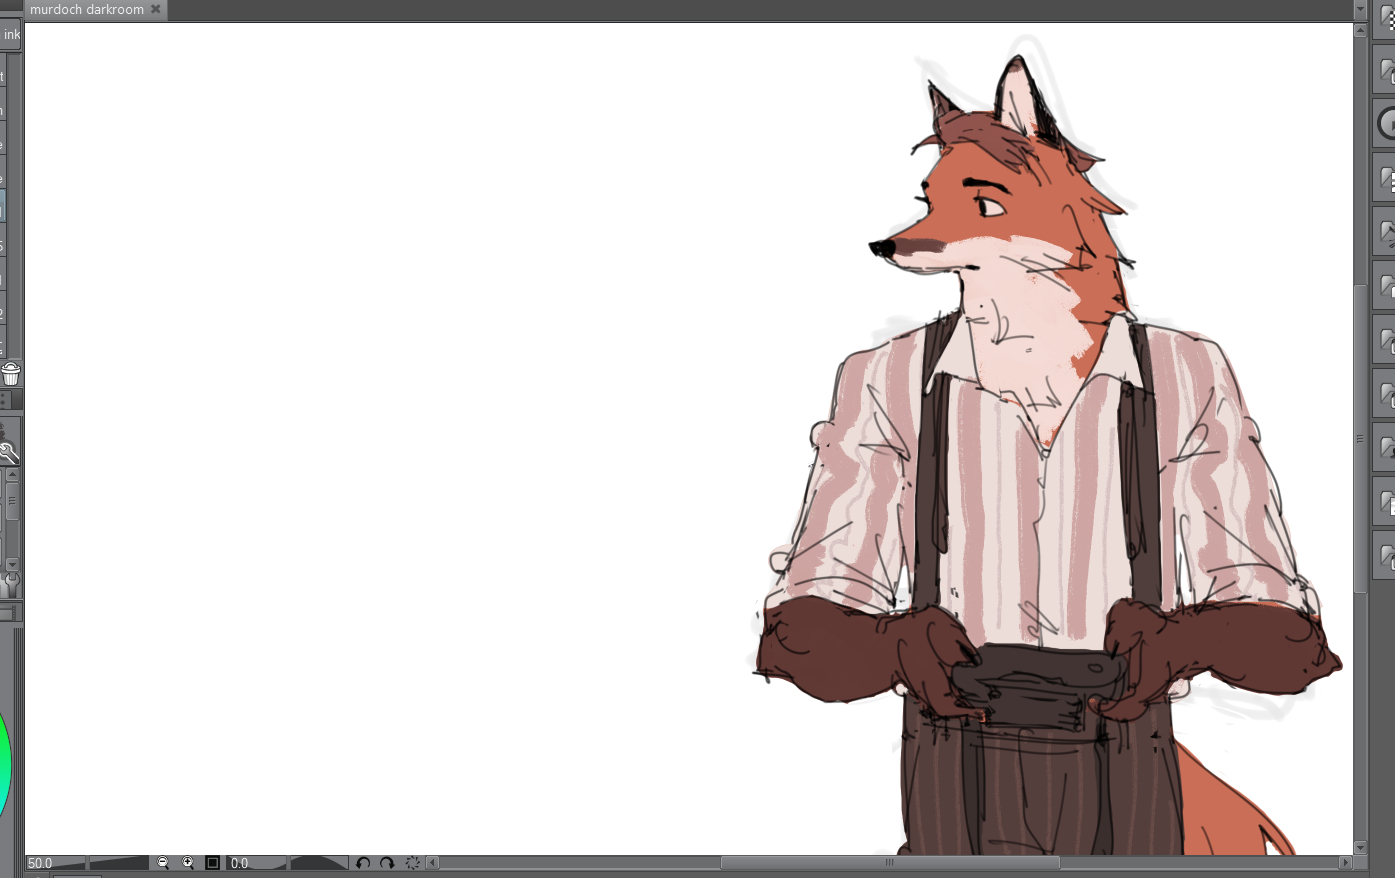The height and width of the screenshot is (878, 1395).
Task: Rotate the canvas right with the clockwise arrow
Action: pos(387,863)
